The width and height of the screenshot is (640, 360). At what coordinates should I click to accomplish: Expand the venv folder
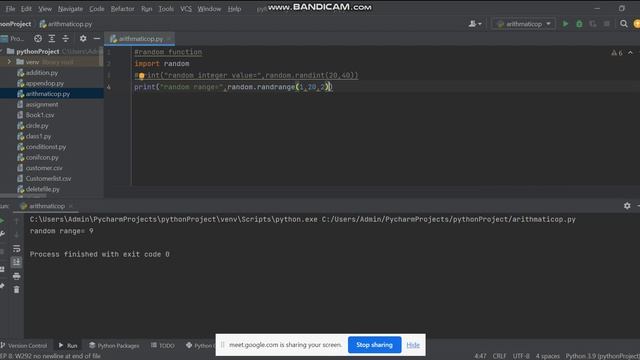9,62
